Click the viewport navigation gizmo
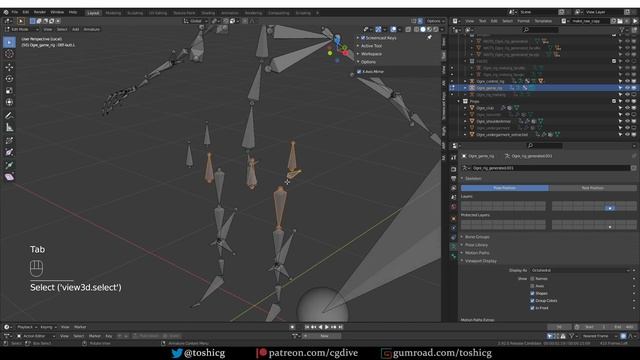This screenshot has width=640, height=360. tap(338, 50)
